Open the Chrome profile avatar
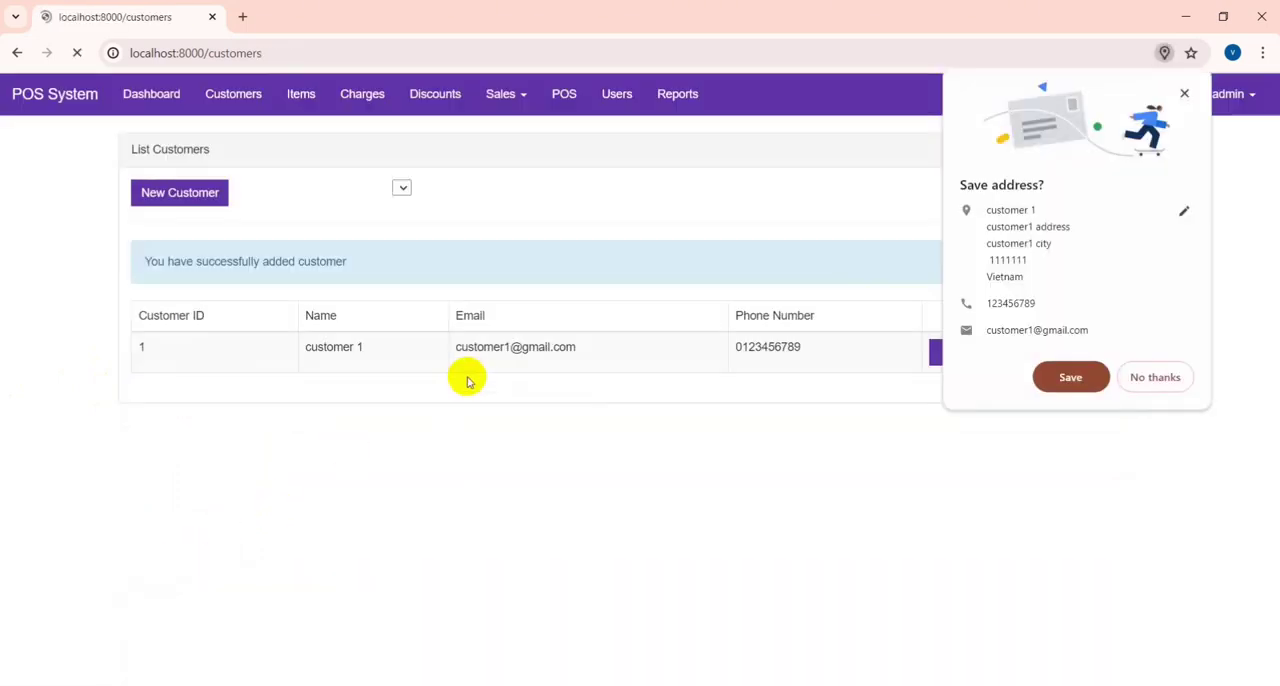The image size is (1280, 686). pyautogui.click(x=1232, y=53)
